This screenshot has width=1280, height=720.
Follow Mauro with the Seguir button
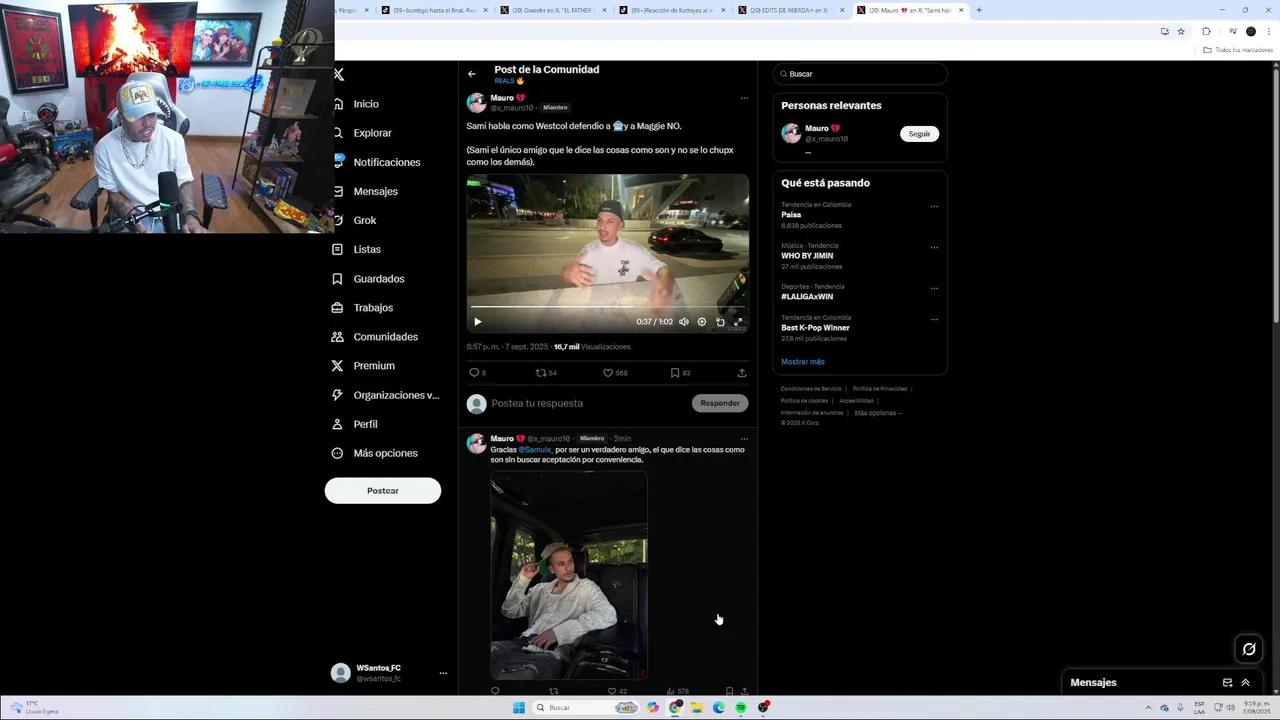coord(919,134)
